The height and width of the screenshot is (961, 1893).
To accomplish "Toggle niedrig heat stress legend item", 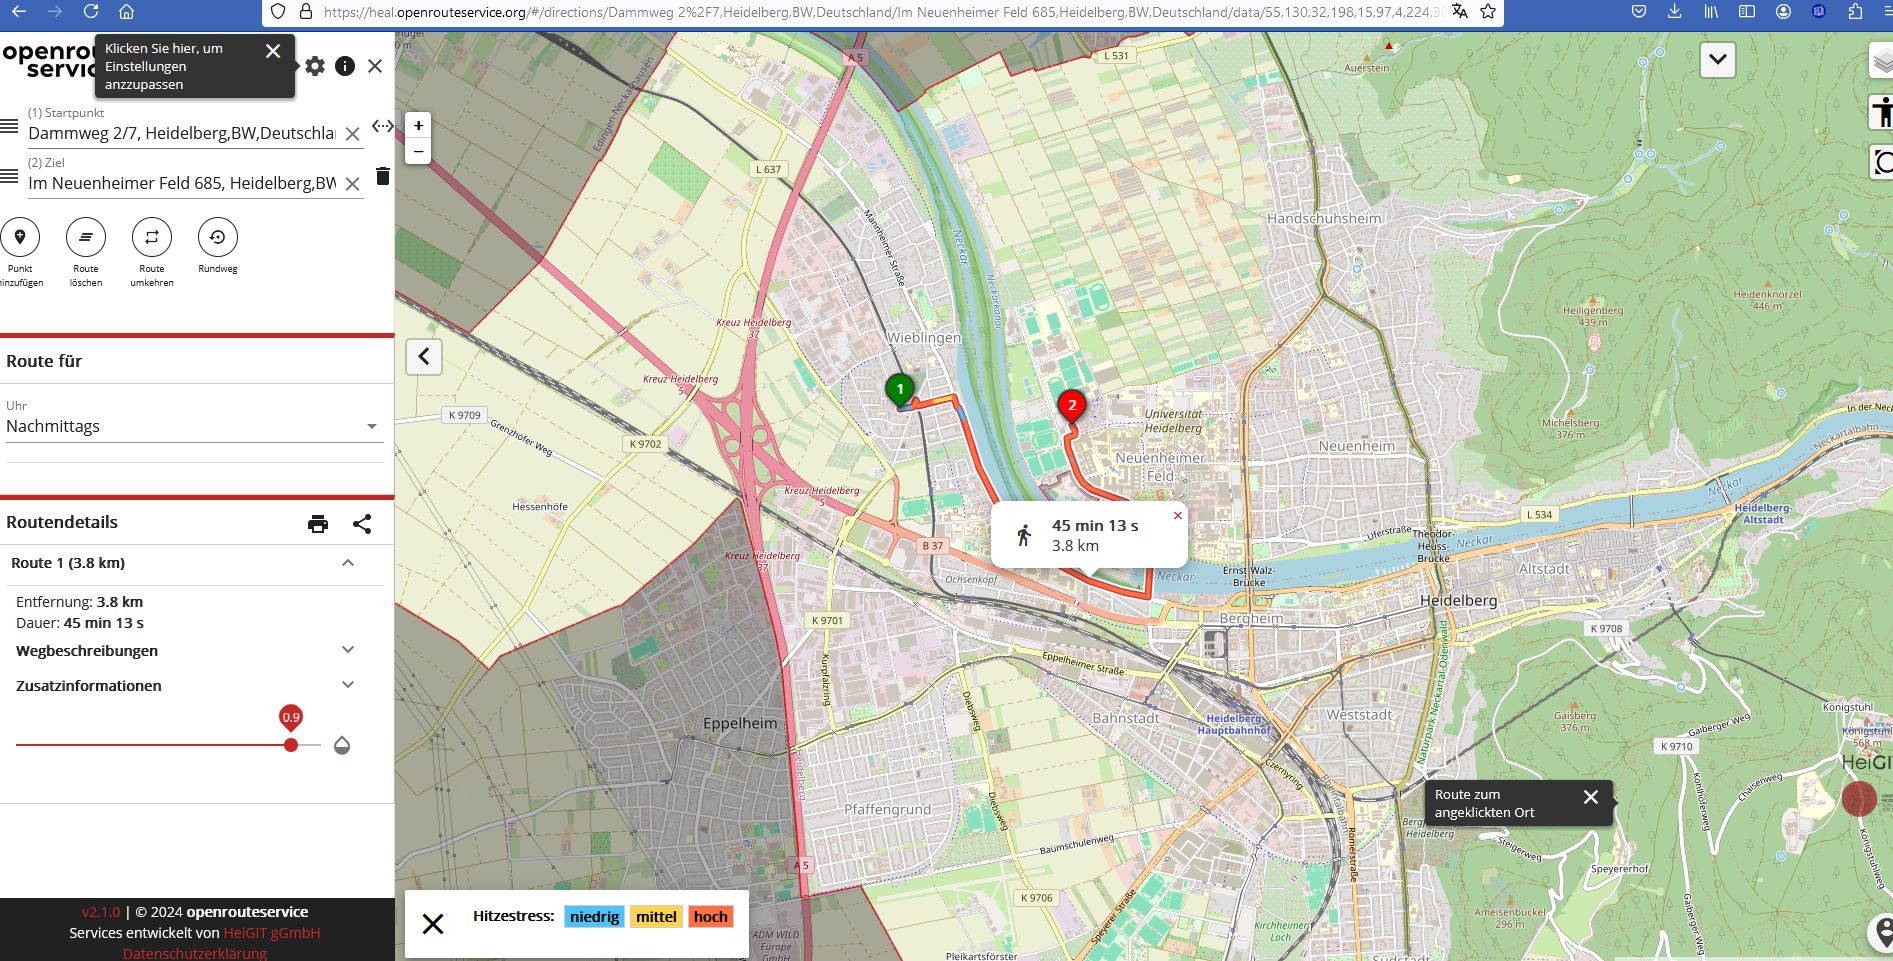I will click(594, 917).
